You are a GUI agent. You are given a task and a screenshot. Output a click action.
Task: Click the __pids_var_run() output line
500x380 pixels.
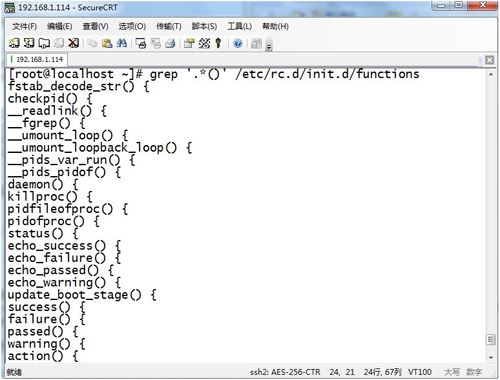coord(72,160)
